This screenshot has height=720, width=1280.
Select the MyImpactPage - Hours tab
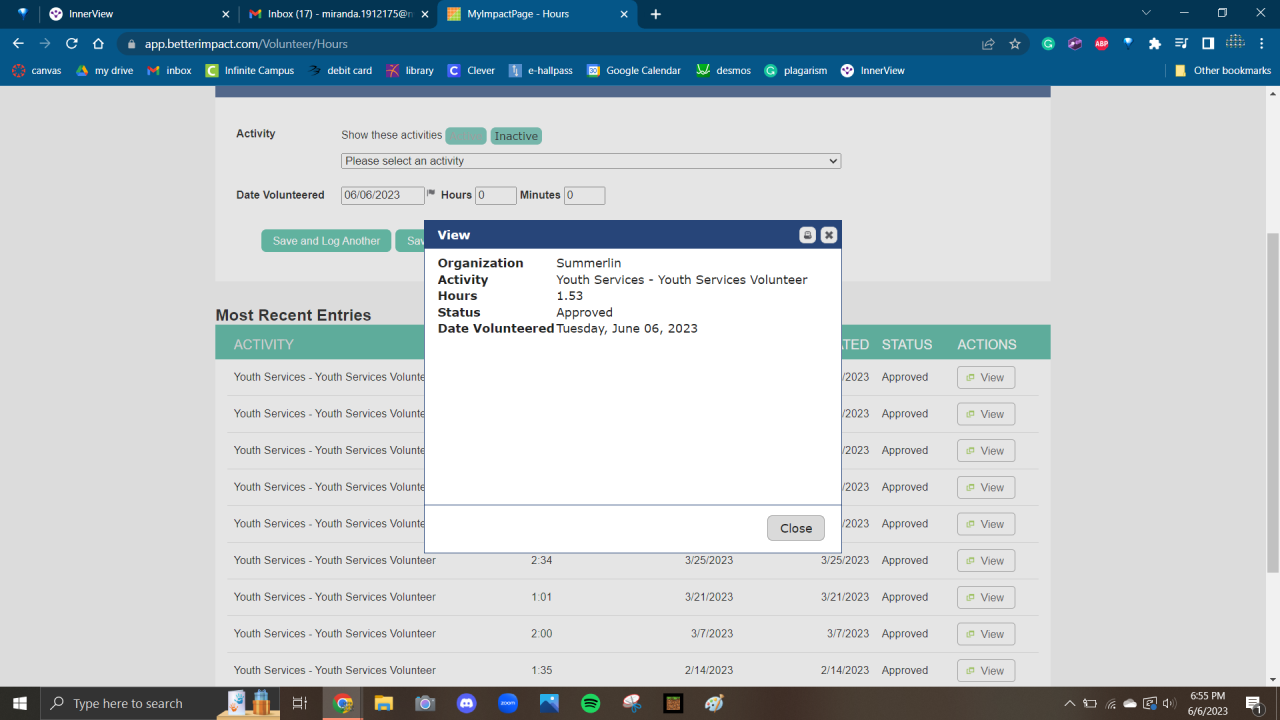click(x=538, y=14)
